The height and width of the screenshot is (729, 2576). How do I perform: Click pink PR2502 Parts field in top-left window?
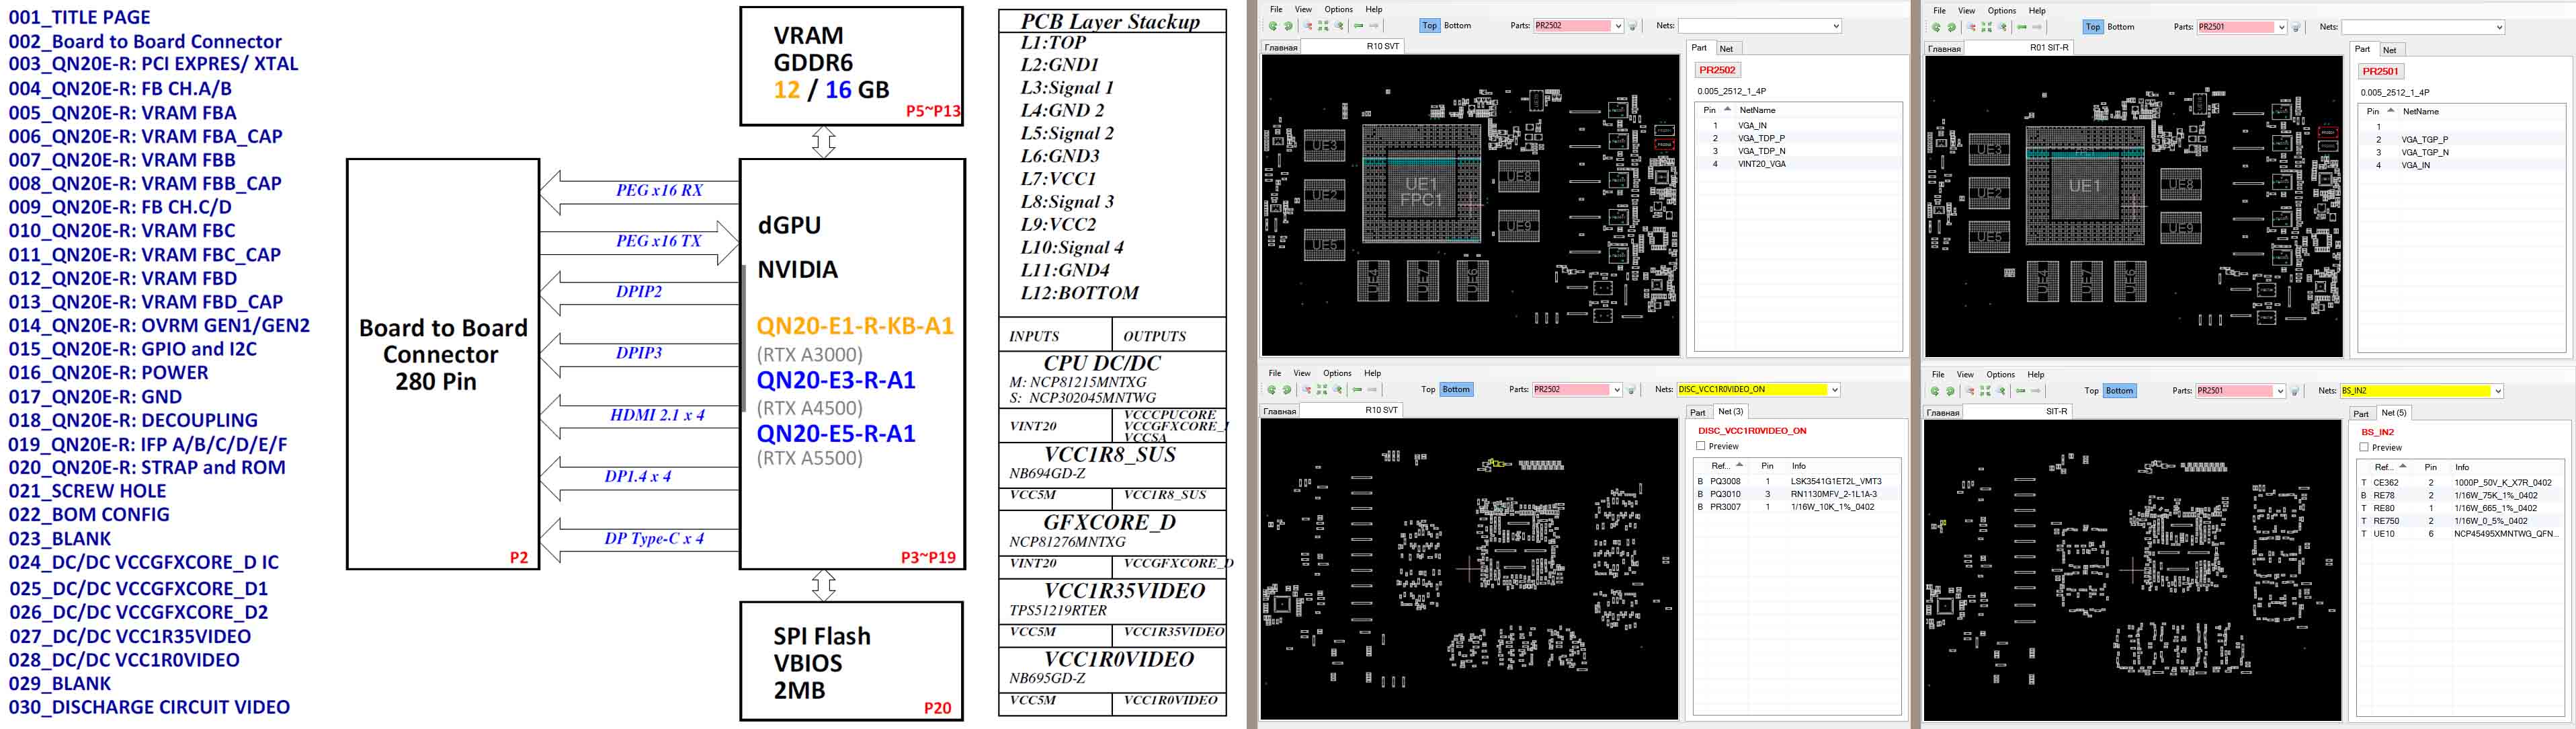tap(1572, 26)
